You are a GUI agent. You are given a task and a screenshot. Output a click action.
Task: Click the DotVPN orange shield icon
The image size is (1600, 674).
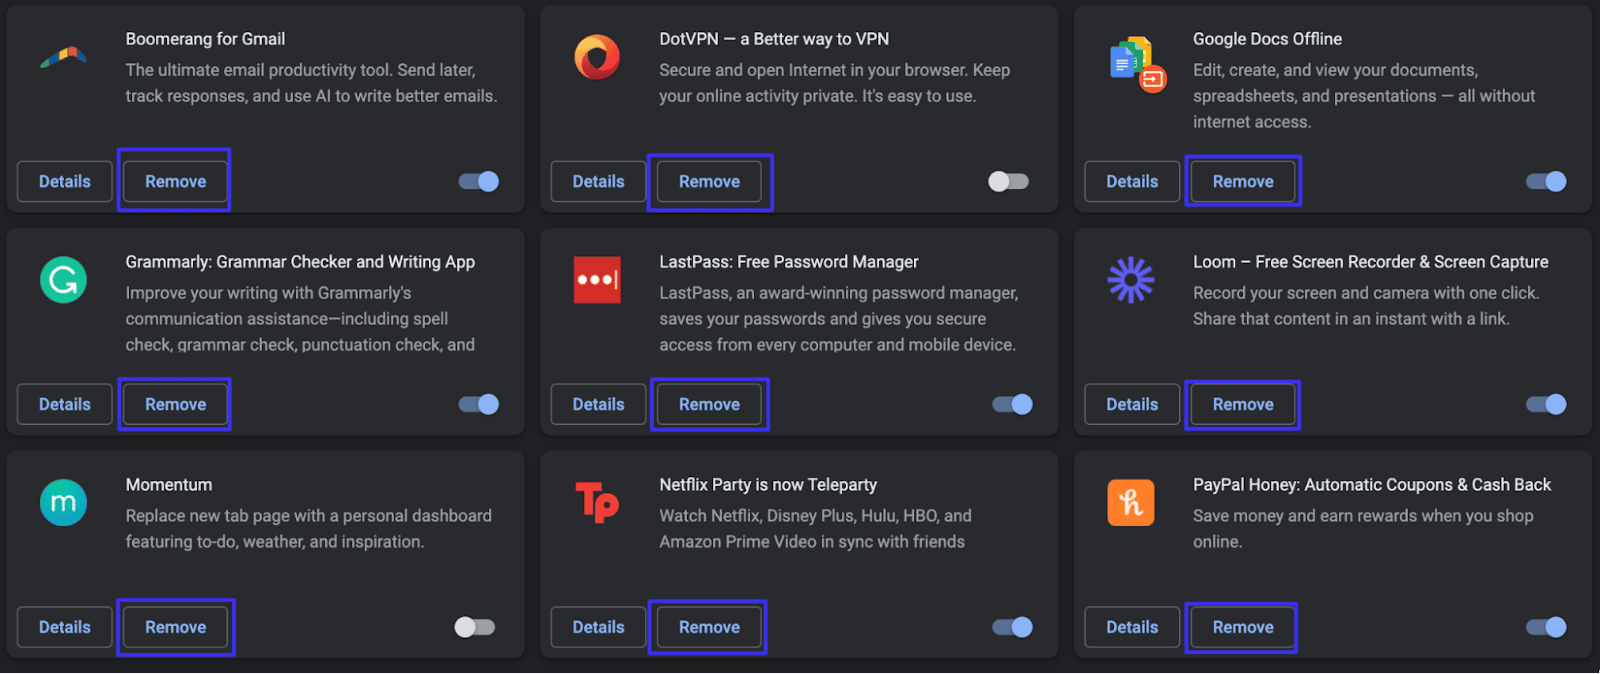597,57
